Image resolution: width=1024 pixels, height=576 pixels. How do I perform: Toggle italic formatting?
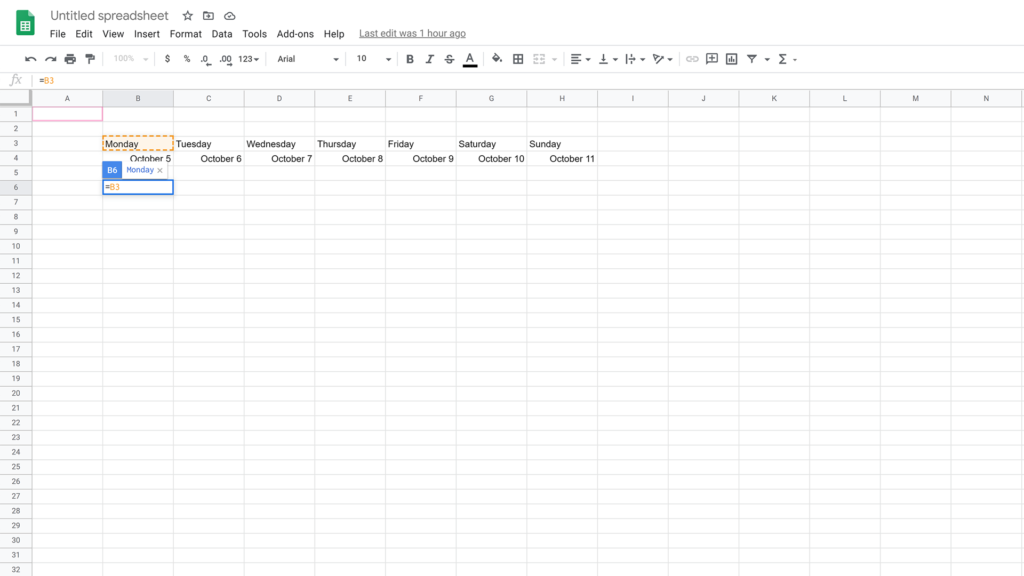429,59
